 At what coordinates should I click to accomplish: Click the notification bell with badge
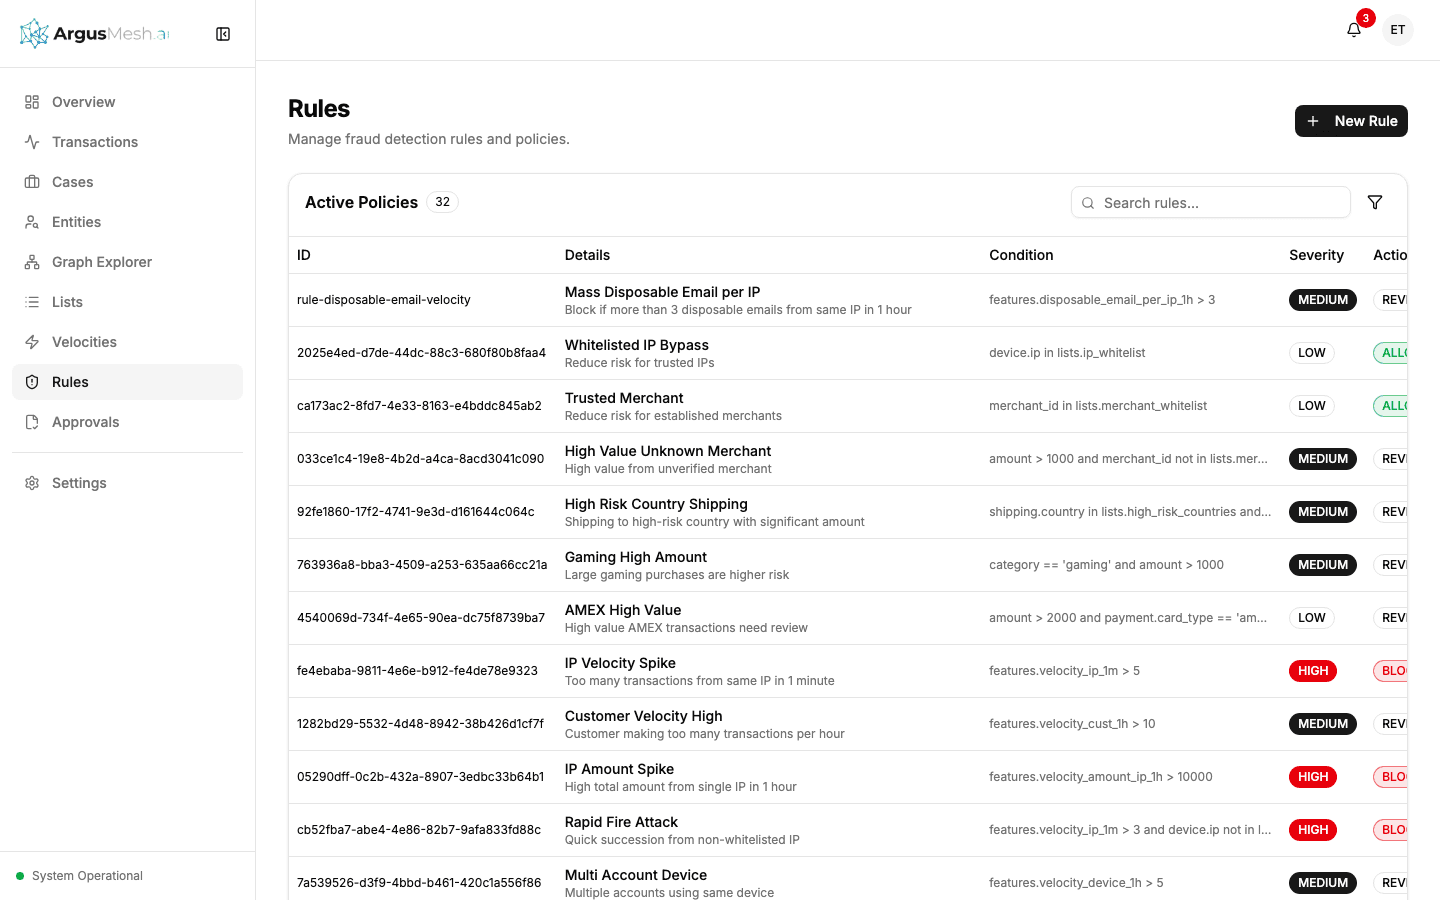[x=1353, y=29]
